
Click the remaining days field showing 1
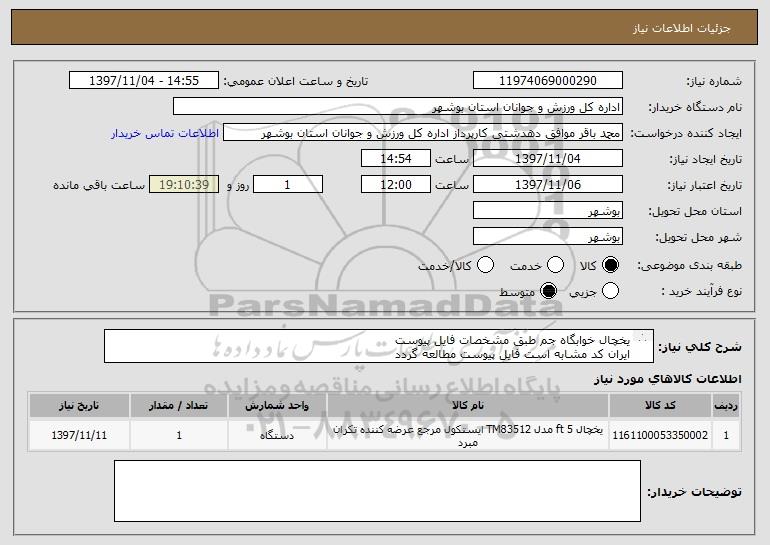288,185
